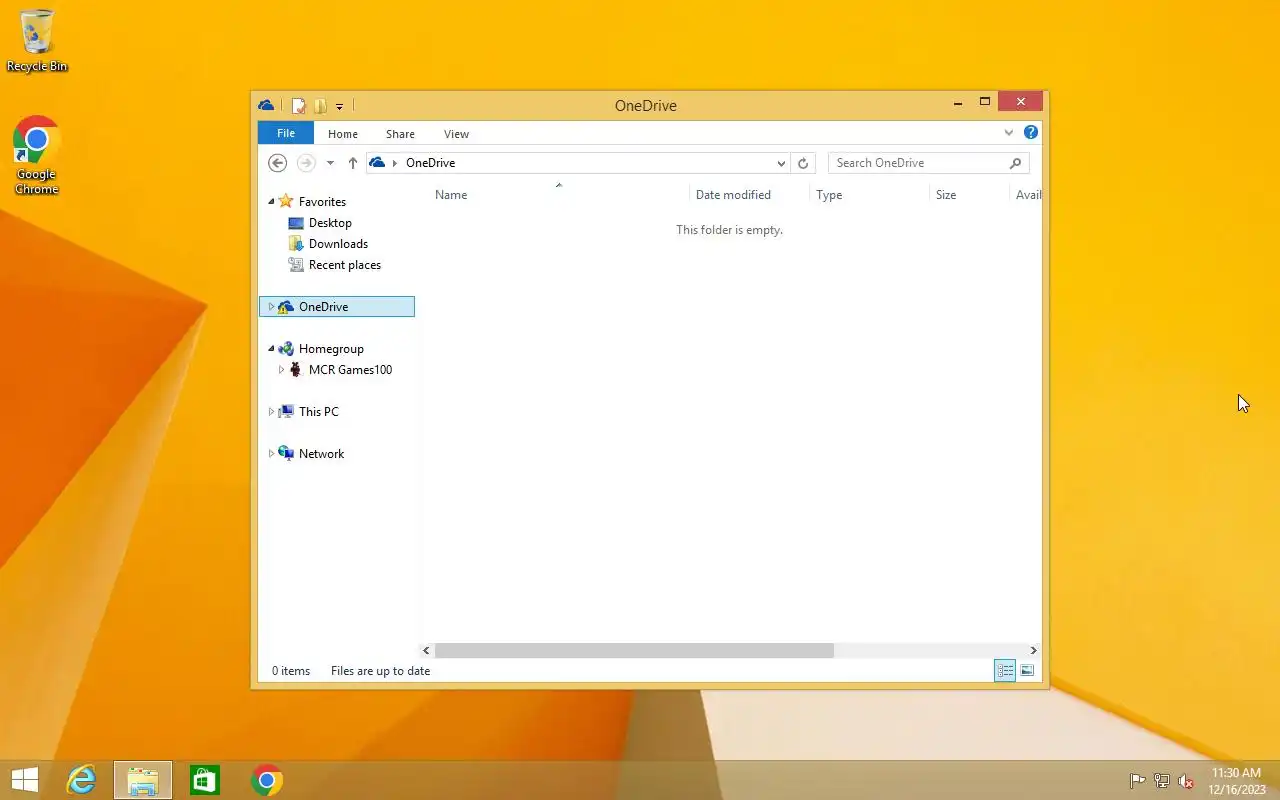Screen dimensions: 1280x800
Task: Click the network tray icon
Action: 1162,781
